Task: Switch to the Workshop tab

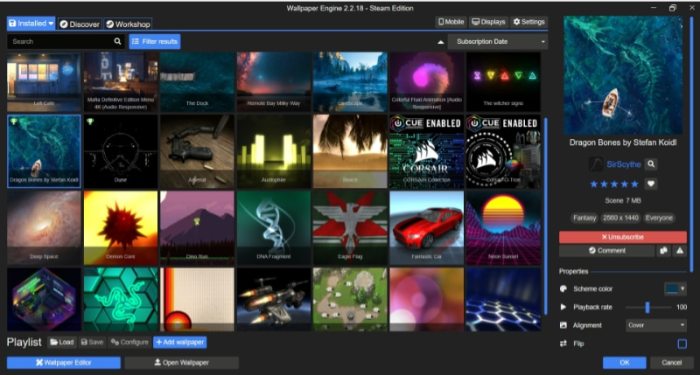Action: (128, 24)
